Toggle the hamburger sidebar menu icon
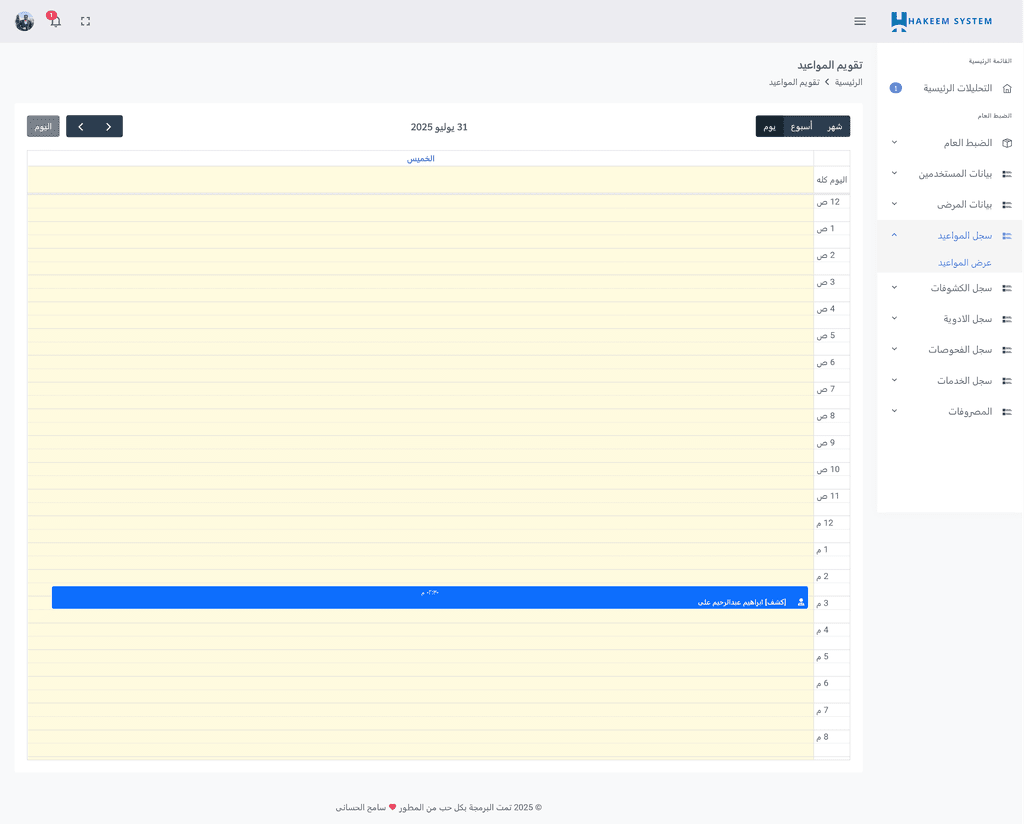Screen dimensions: 1024x824 (860, 21)
